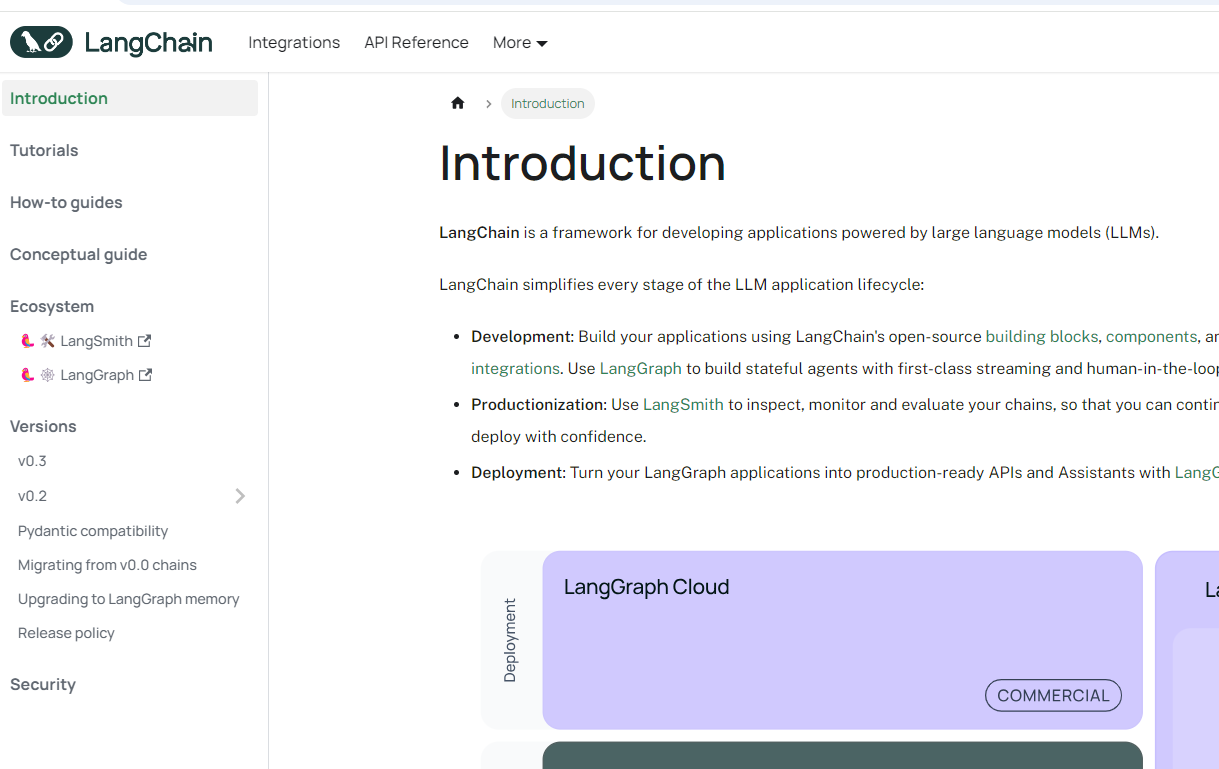Image resolution: width=1219 pixels, height=769 pixels.
Task: Click the LangGraph Cloud diagram card
Action: click(842, 640)
